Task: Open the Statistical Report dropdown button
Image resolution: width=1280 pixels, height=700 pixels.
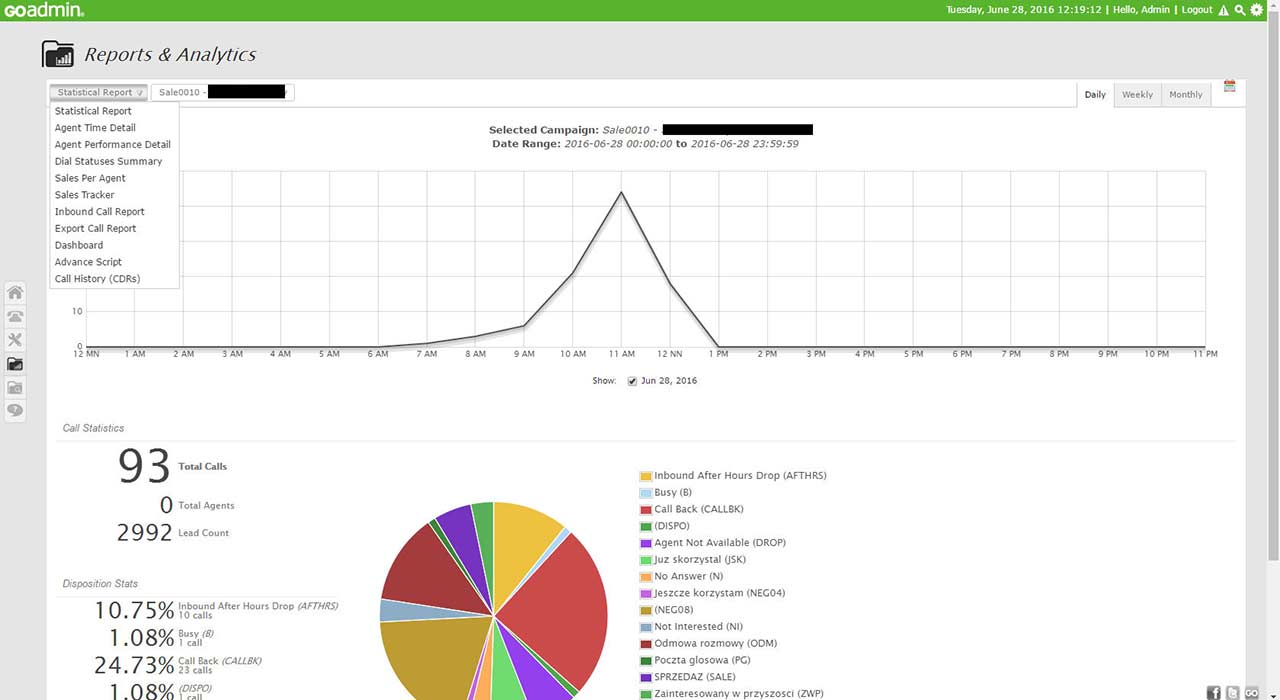Action: coord(99,92)
